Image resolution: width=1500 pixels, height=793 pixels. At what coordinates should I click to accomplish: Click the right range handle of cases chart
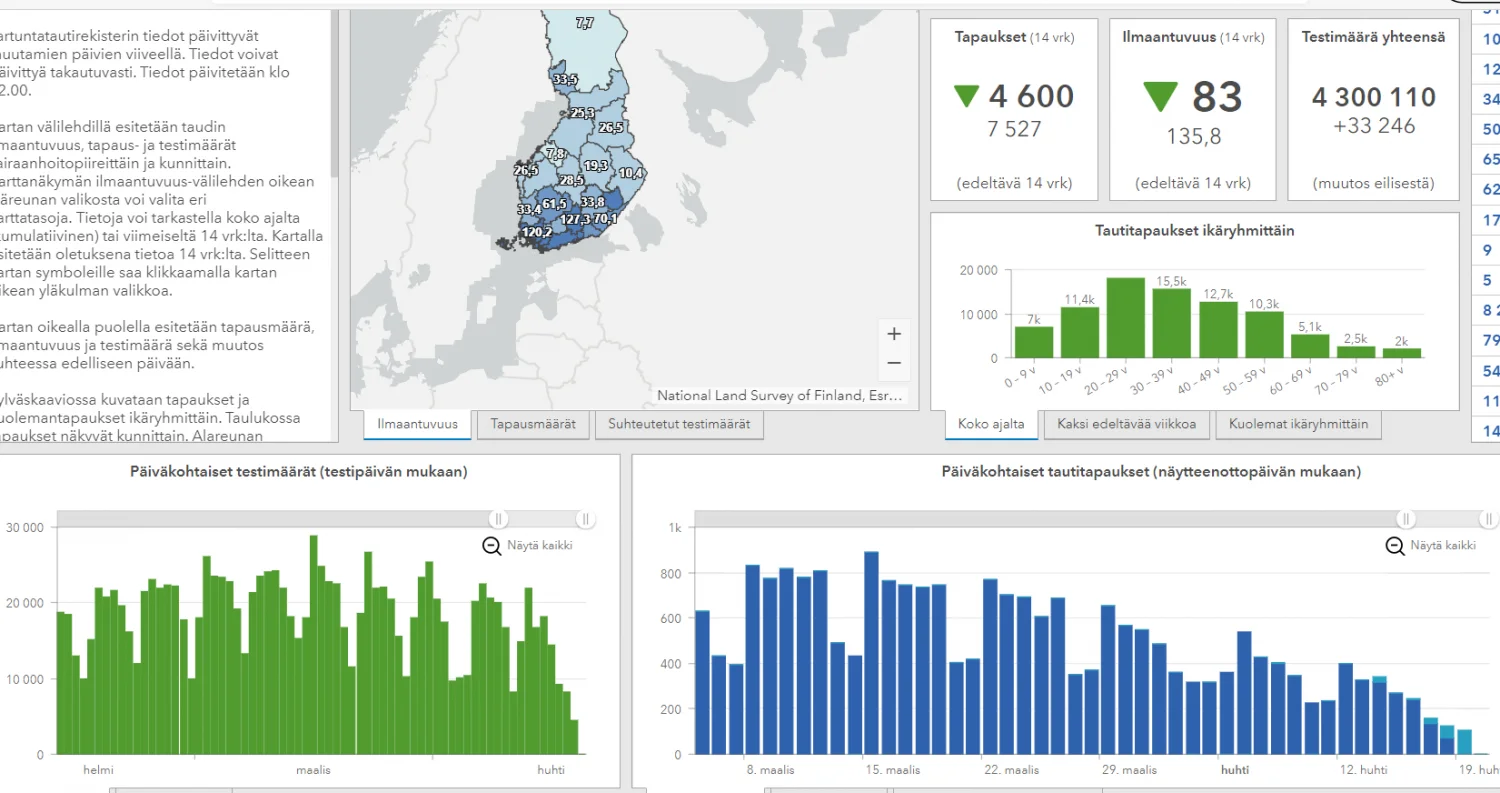pyautogui.click(x=1488, y=519)
